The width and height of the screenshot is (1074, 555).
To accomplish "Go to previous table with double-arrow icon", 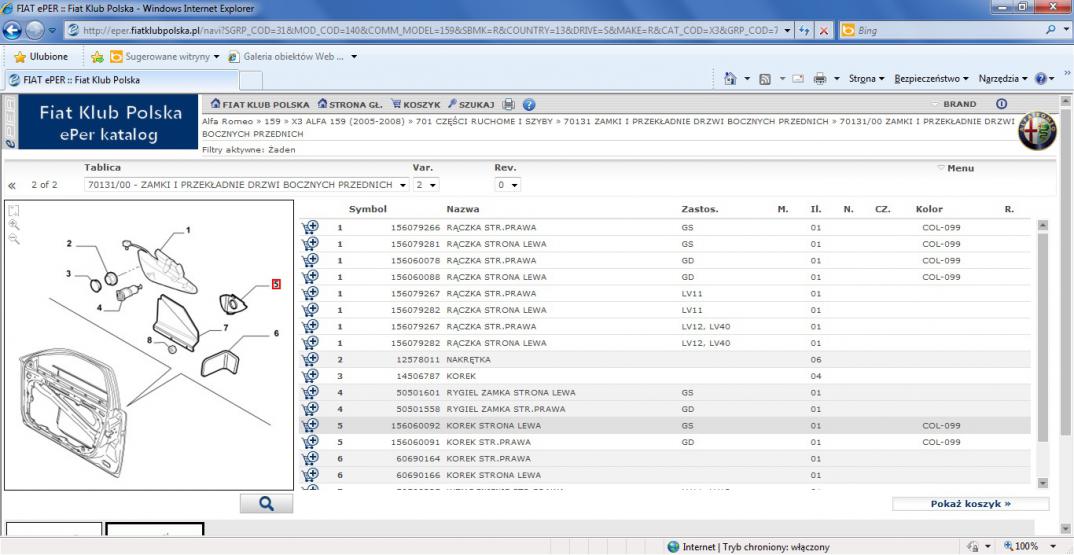I will (x=12, y=185).
